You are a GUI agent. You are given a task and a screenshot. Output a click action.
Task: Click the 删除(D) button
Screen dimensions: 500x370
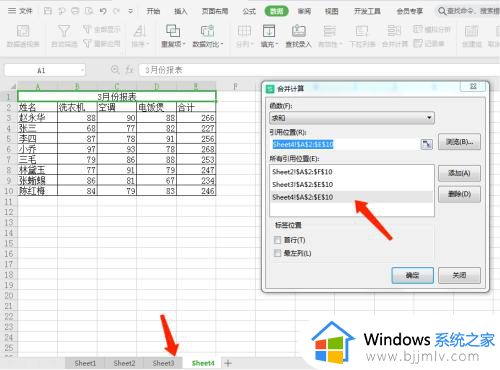[459, 194]
